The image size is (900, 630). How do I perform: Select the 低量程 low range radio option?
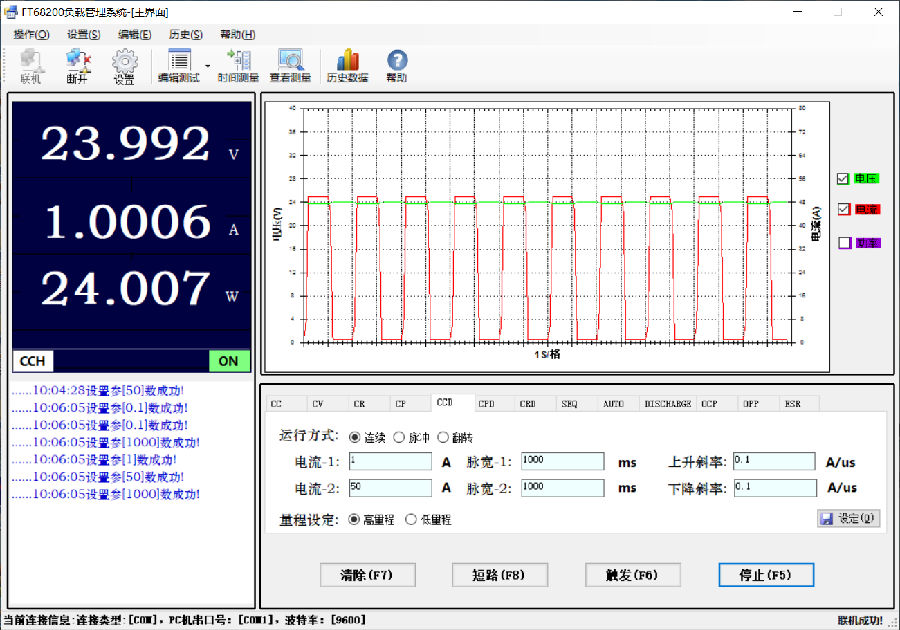coord(410,521)
